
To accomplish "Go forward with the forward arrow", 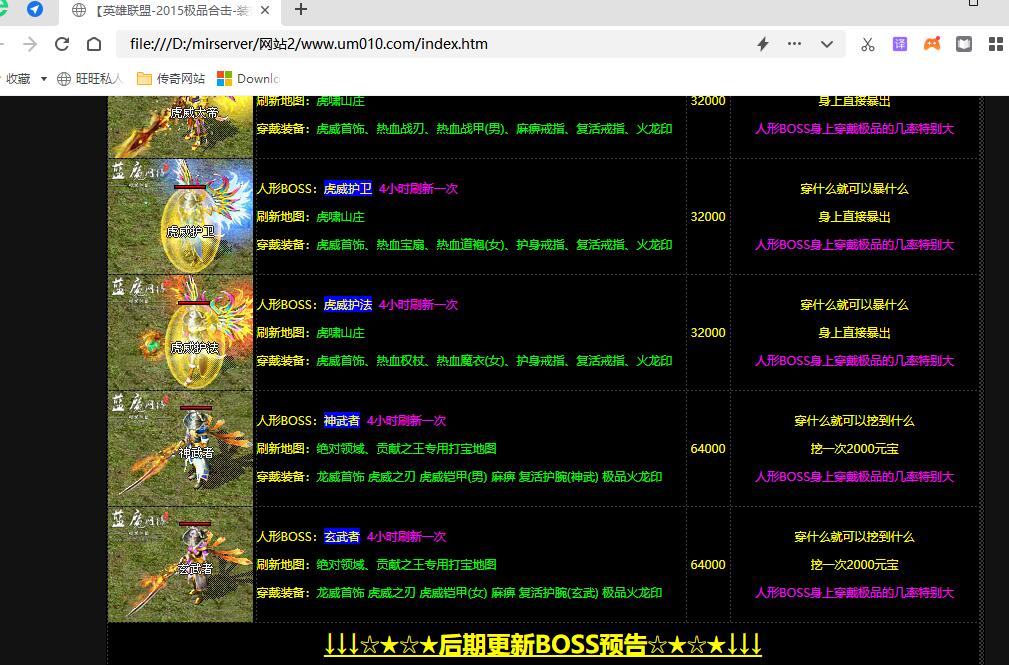I will point(30,44).
